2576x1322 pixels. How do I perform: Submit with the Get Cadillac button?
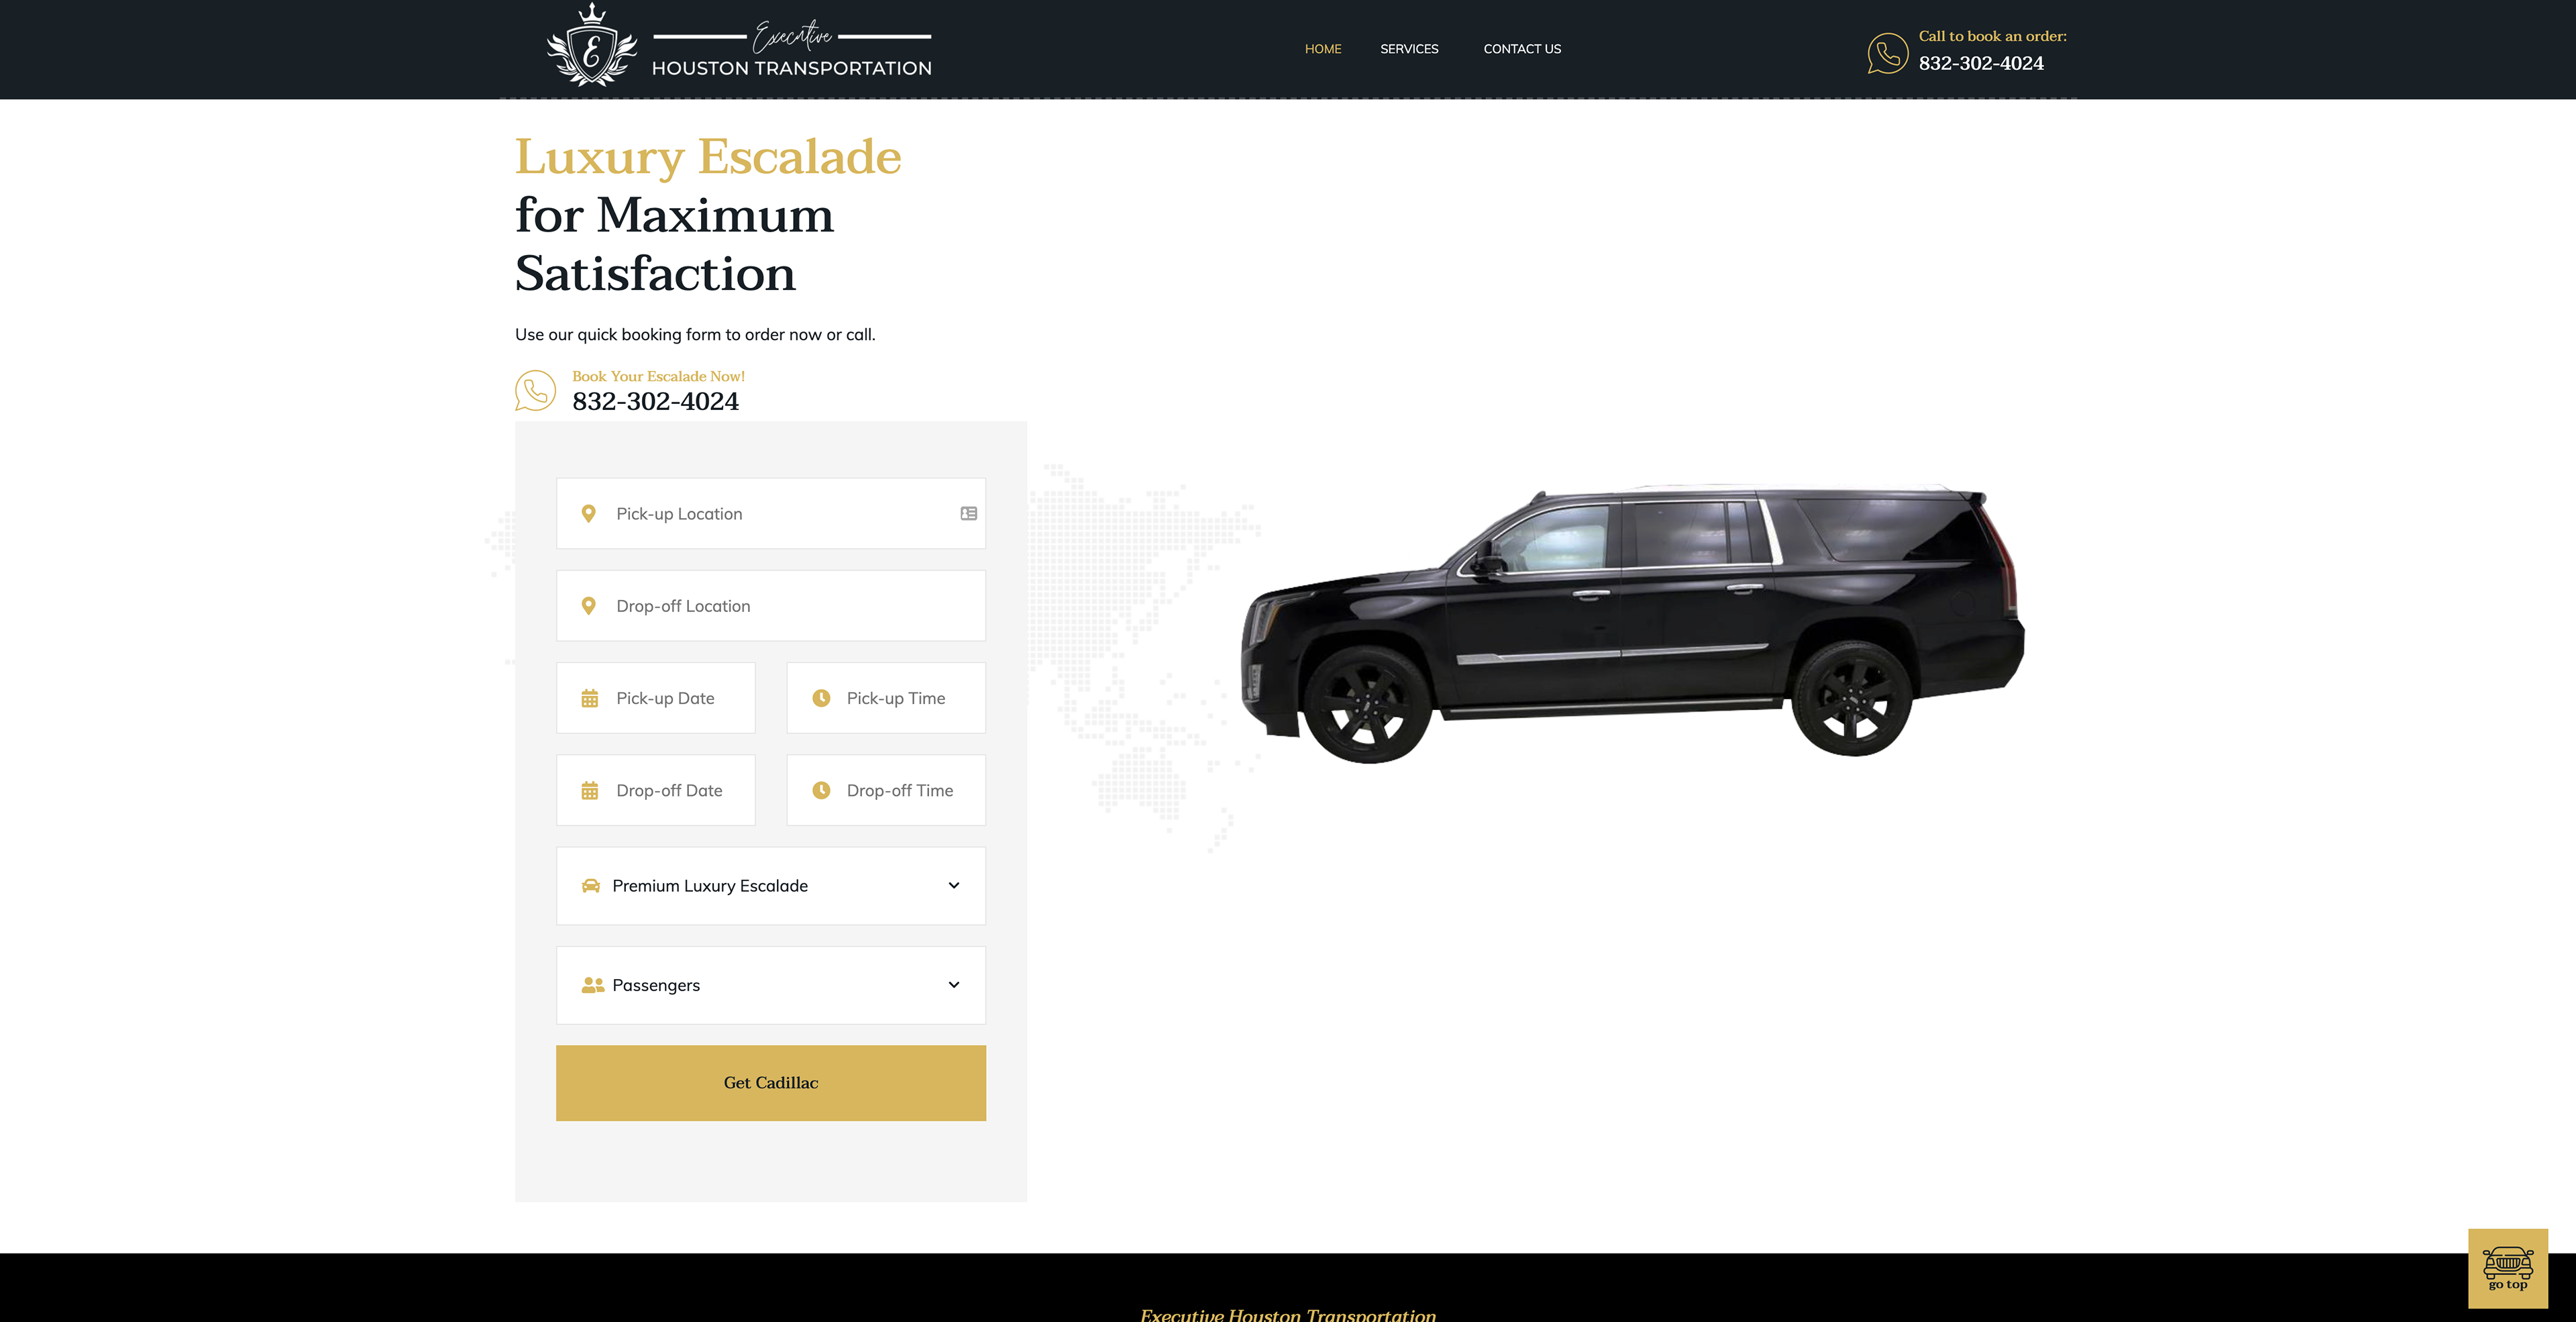[771, 1083]
